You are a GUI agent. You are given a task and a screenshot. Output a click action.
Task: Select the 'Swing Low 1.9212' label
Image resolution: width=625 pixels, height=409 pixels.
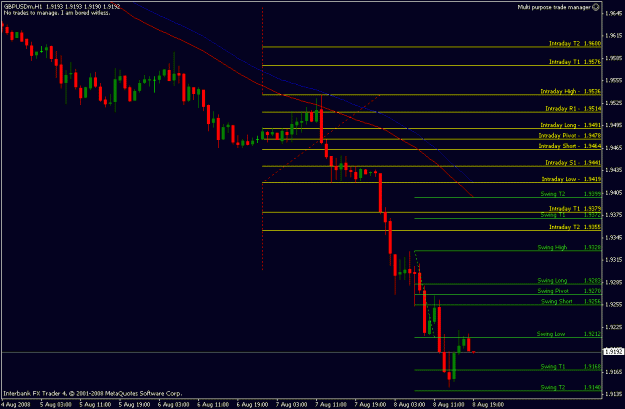(569, 334)
